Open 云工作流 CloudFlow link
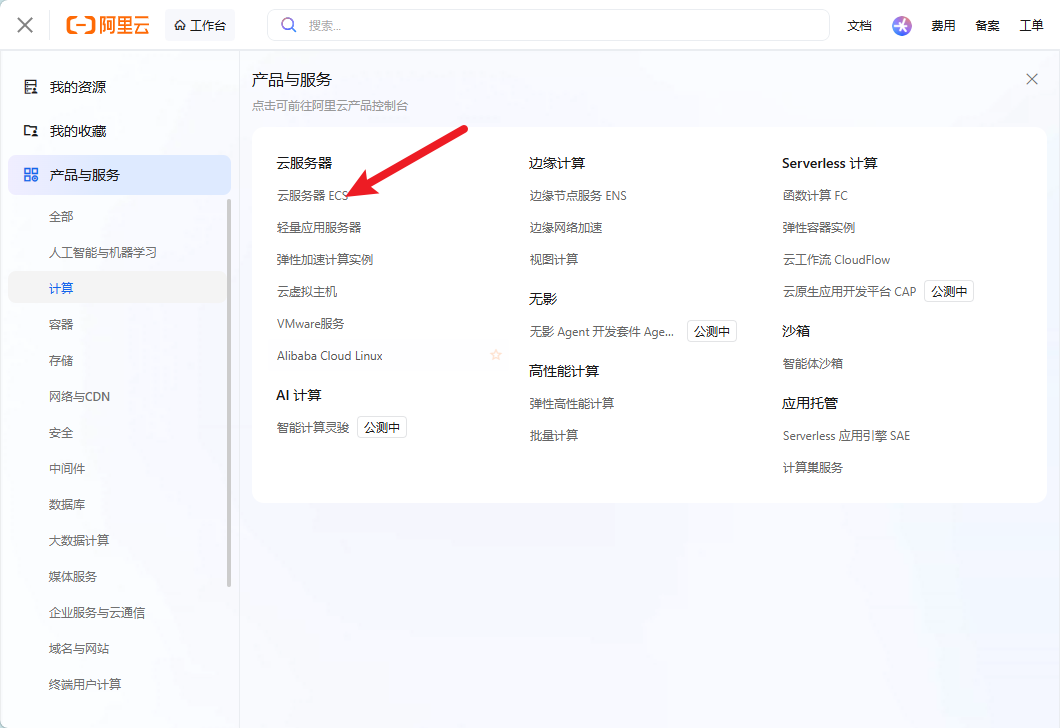This screenshot has height=728, width=1060. pos(836,260)
